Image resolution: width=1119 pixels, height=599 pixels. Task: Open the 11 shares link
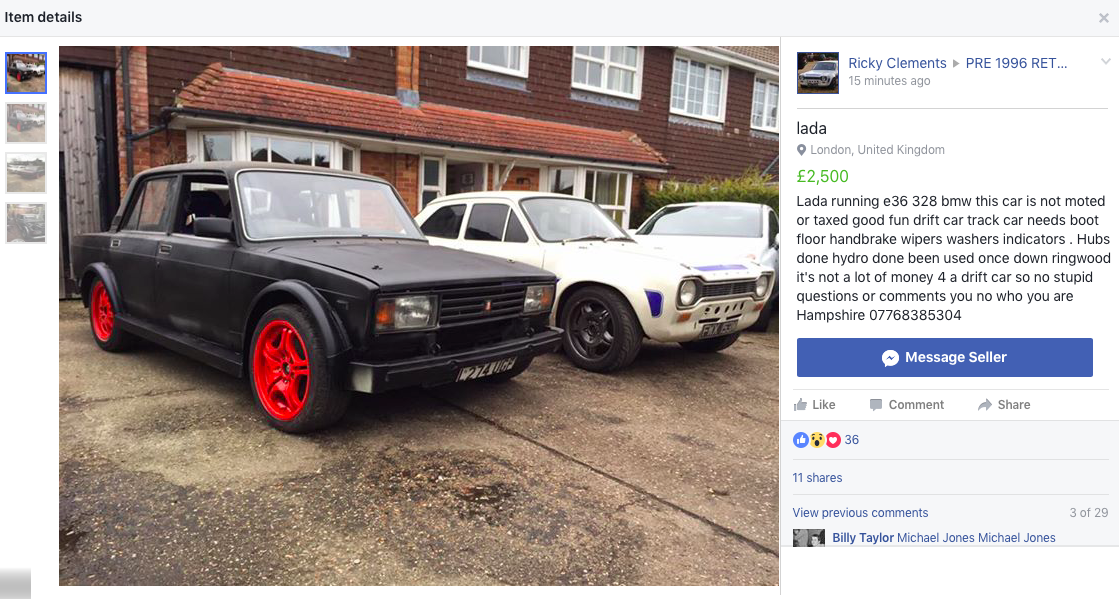click(x=817, y=478)
